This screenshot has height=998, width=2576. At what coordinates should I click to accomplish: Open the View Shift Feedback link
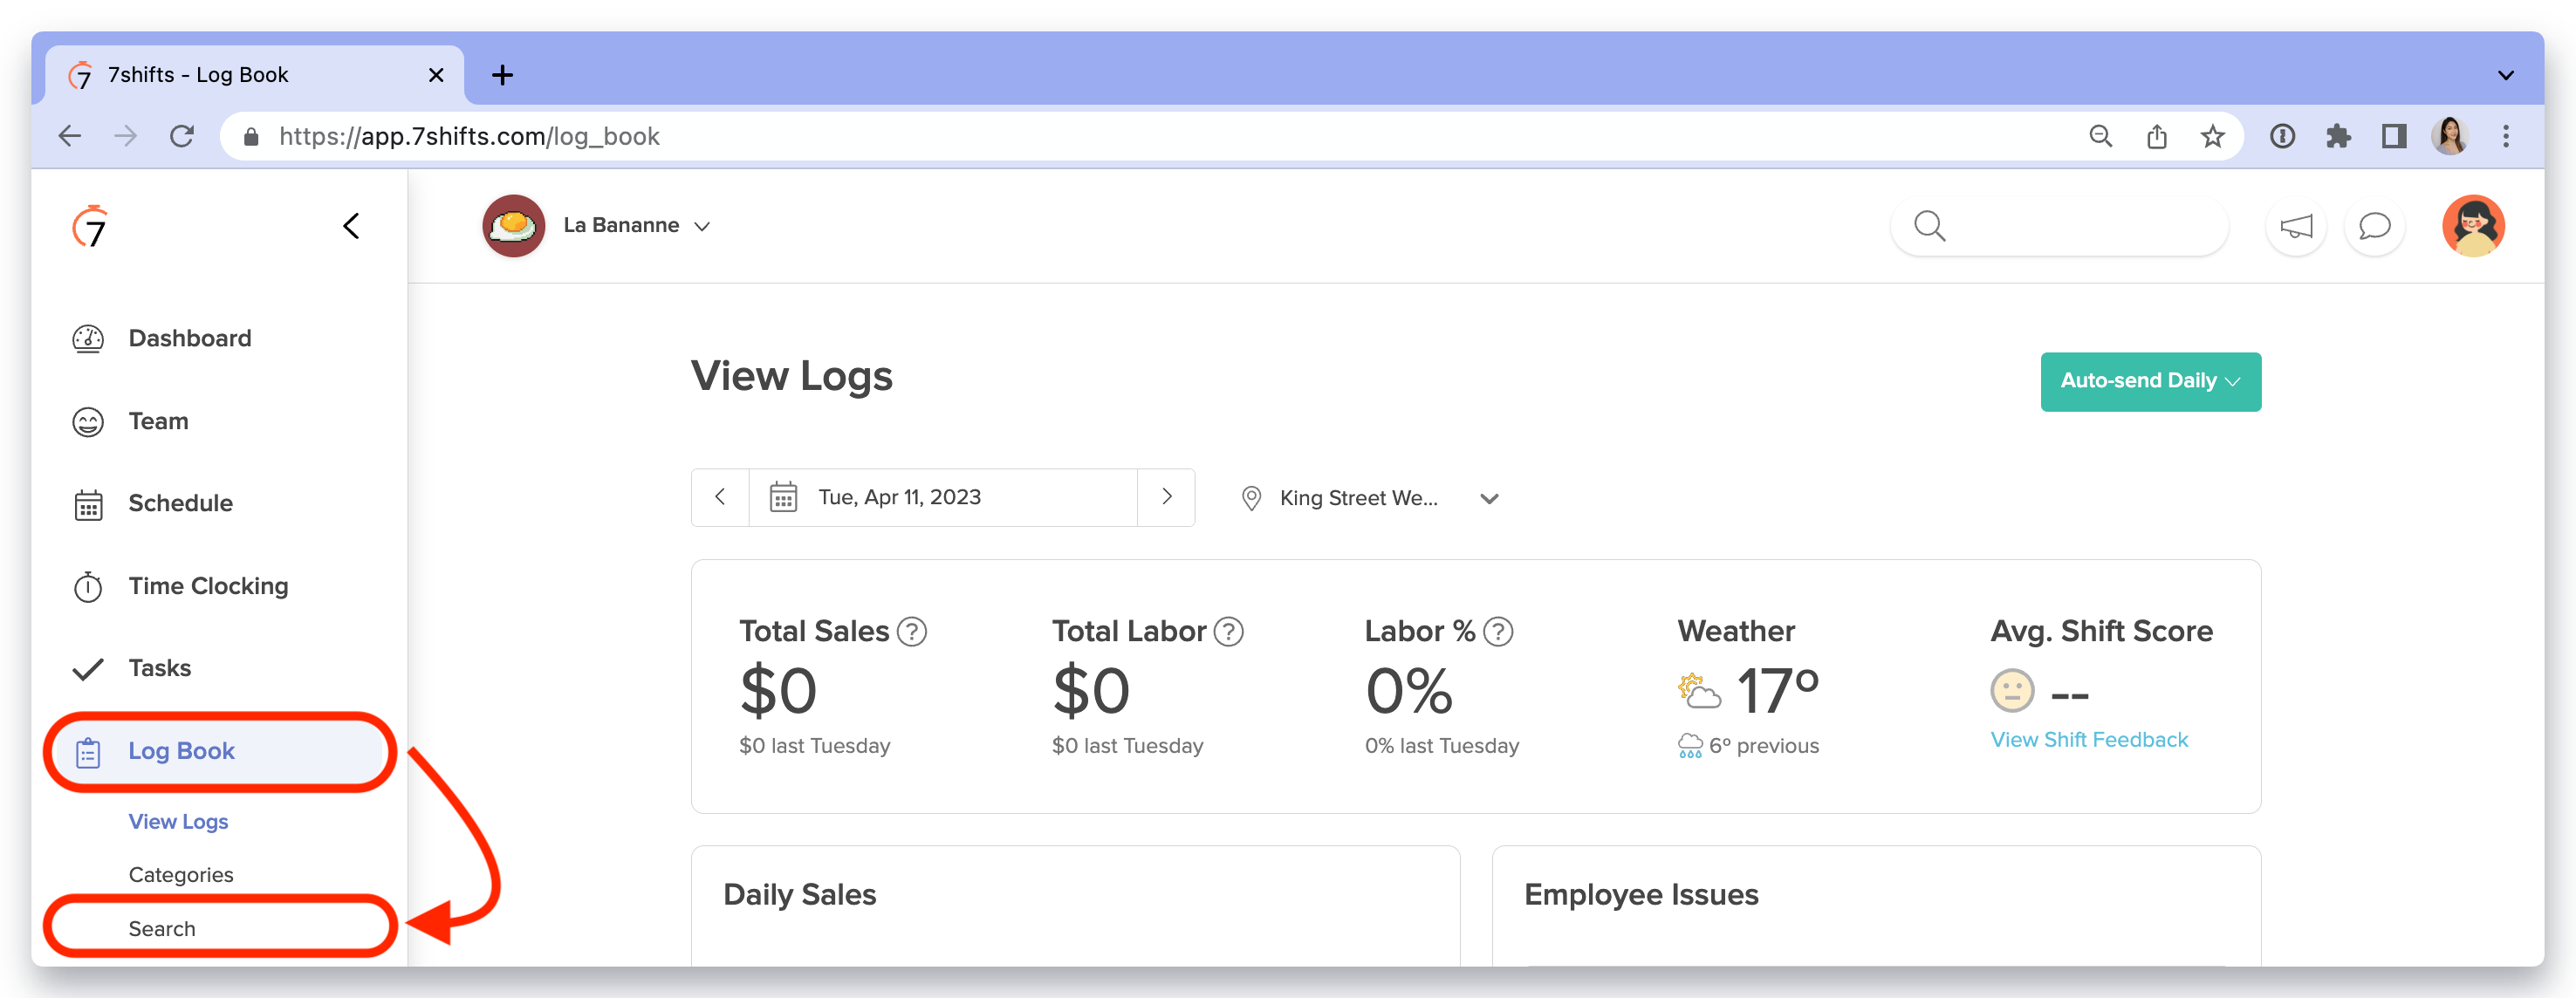click(x=2088, y=740)
